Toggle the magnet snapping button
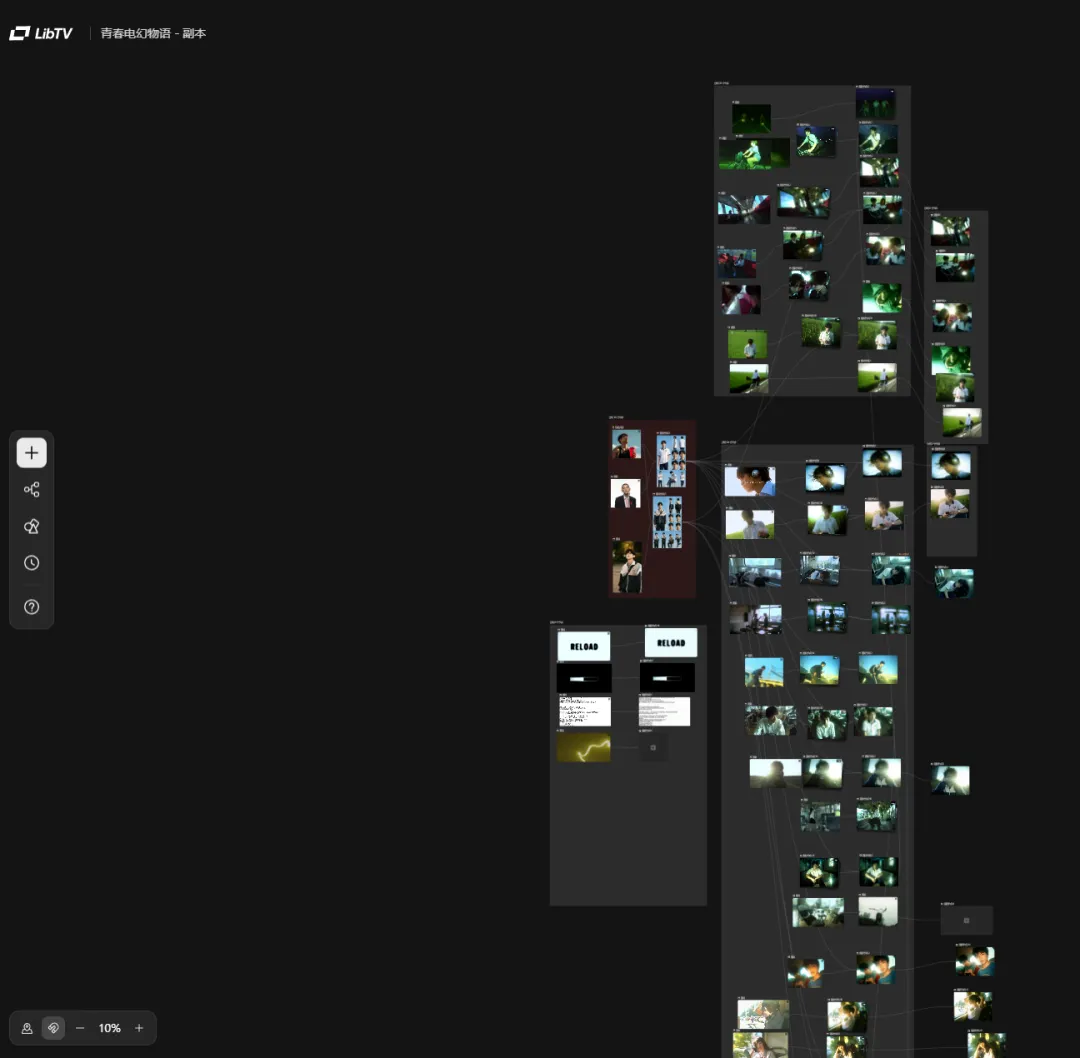1080x1058 pixels. coord(53,1028)
